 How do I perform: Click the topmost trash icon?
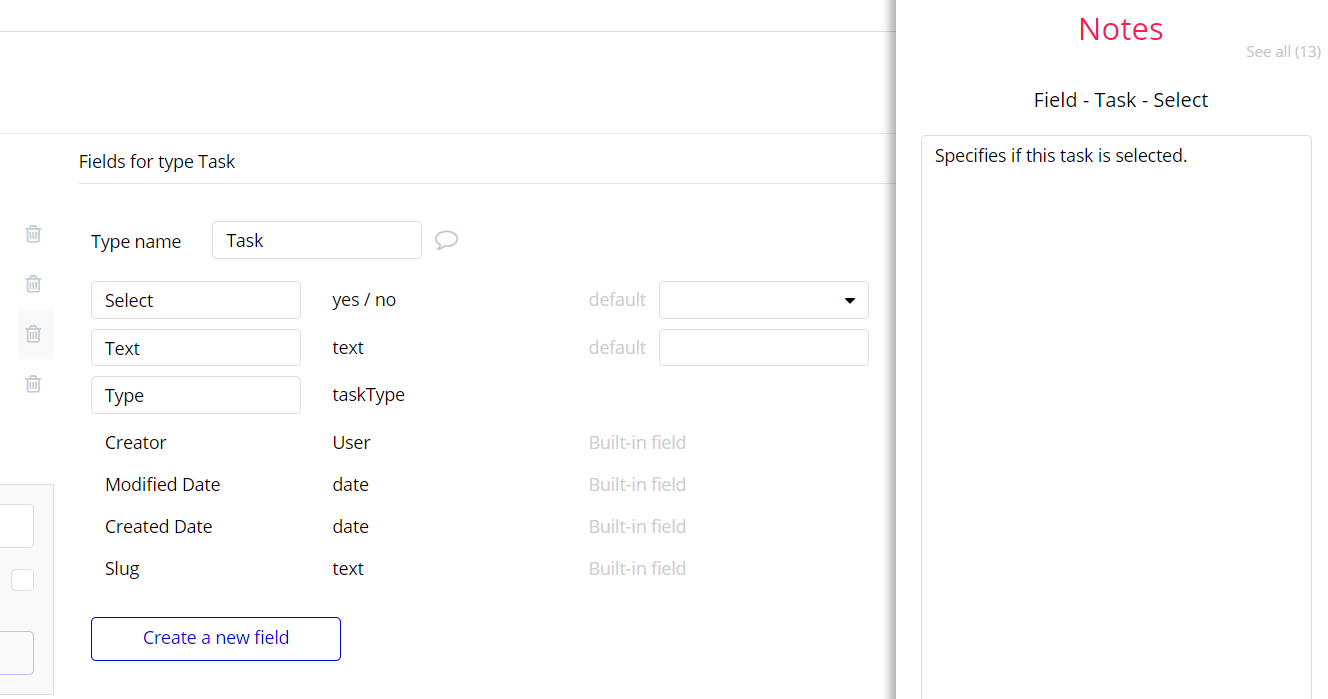[x=33, y=234]
